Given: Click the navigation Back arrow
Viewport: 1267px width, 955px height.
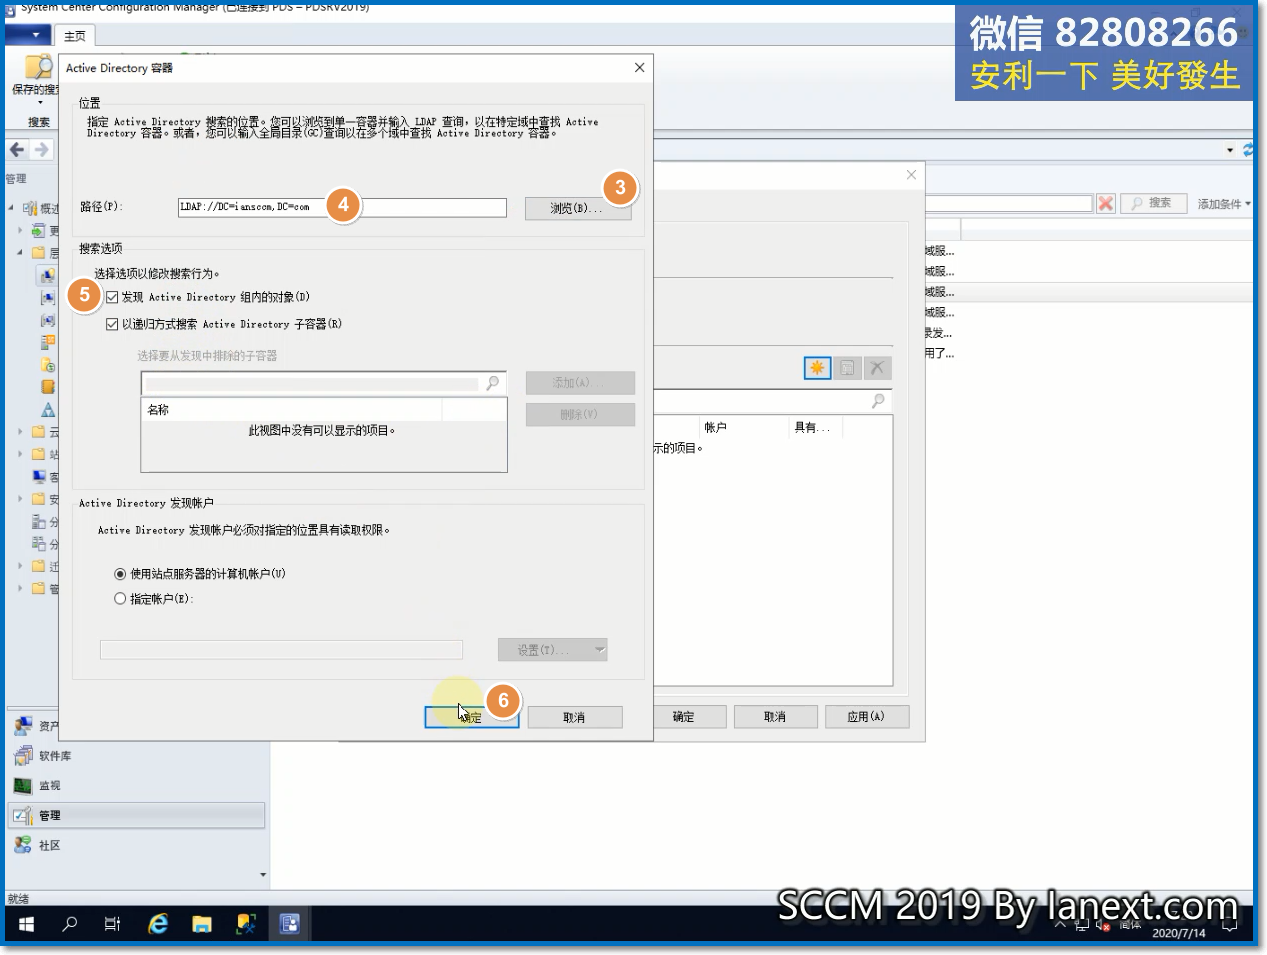Looking at the screenshot, I should click(17, 150).
